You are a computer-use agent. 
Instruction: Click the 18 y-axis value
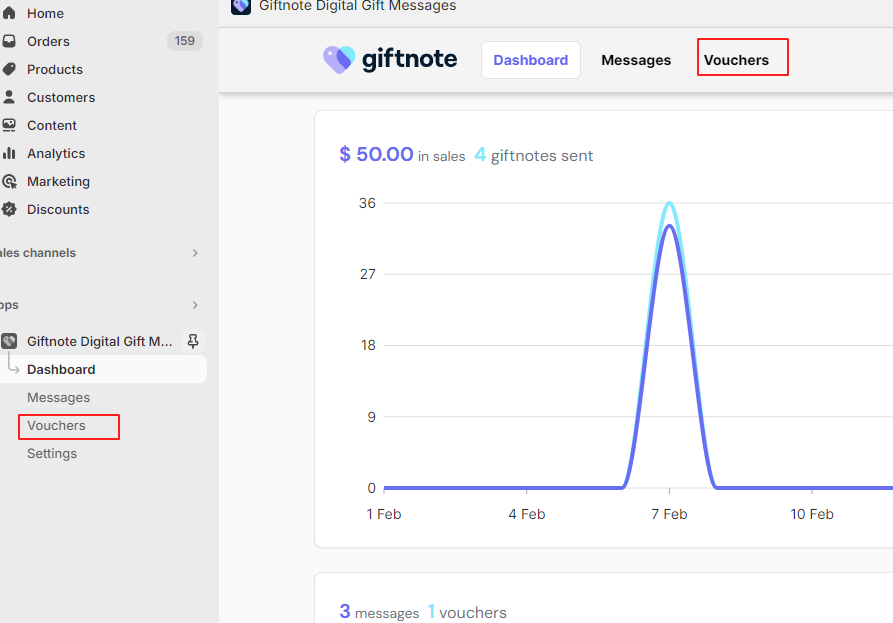click(368, 345)
